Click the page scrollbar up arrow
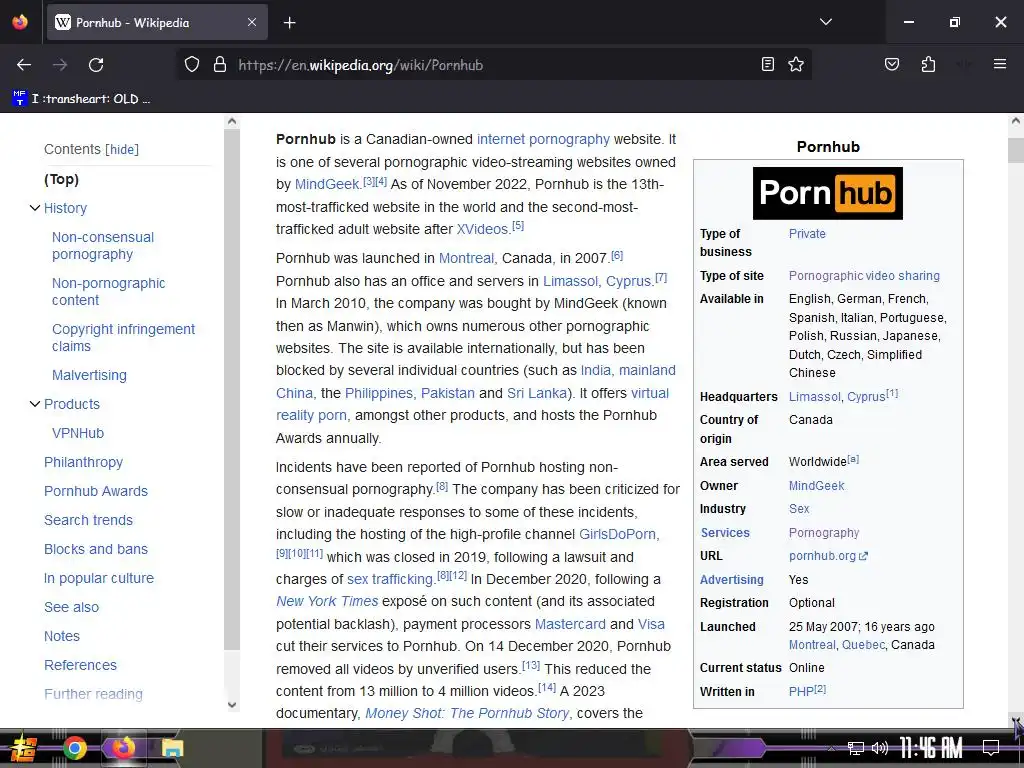The image size is (1024, 768). [x=1016, y=121]
